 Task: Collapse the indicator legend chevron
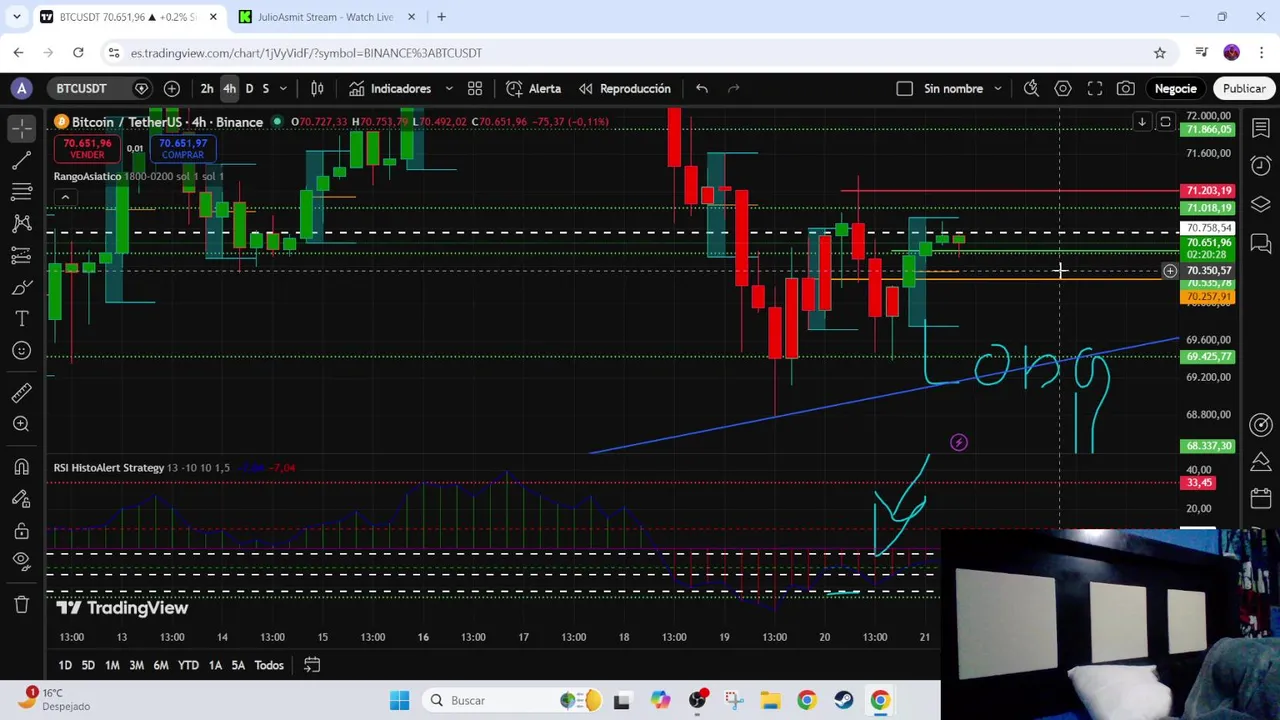click(65, 197)
